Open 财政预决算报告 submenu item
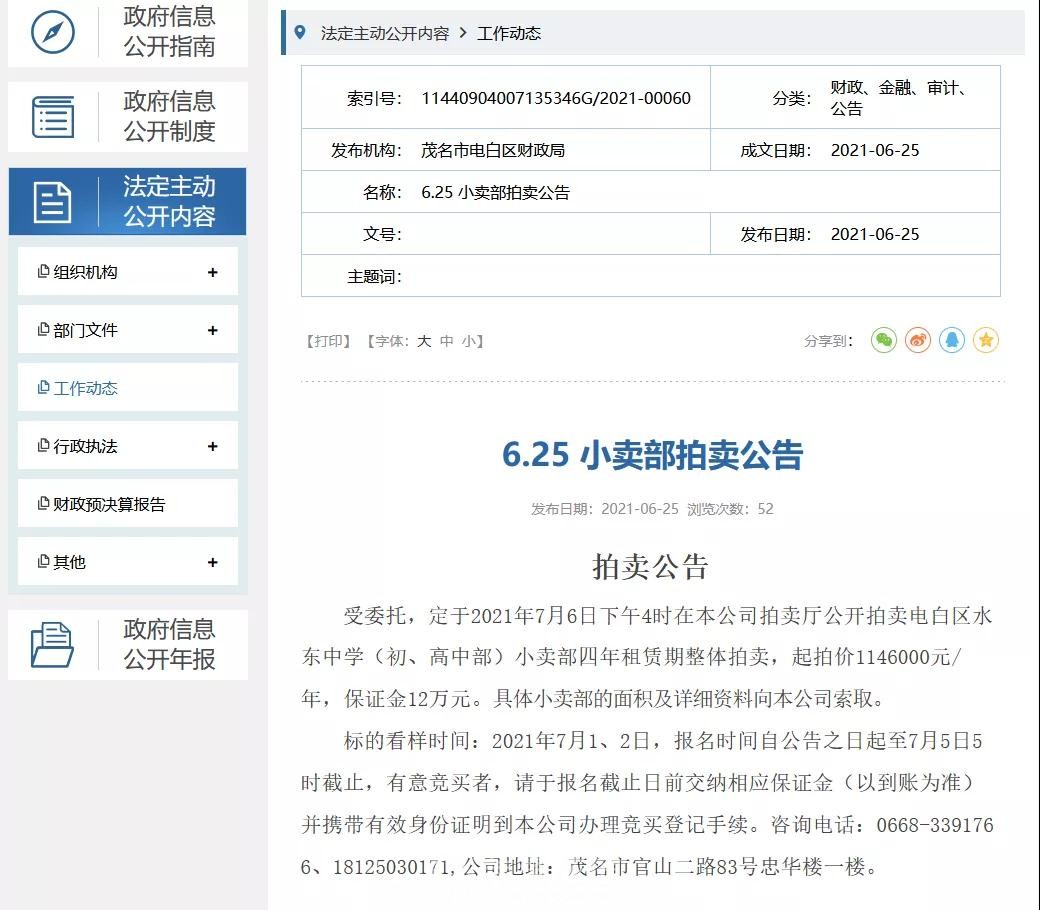This screenshot has height=910, width=1040. (x=127, y=503)
